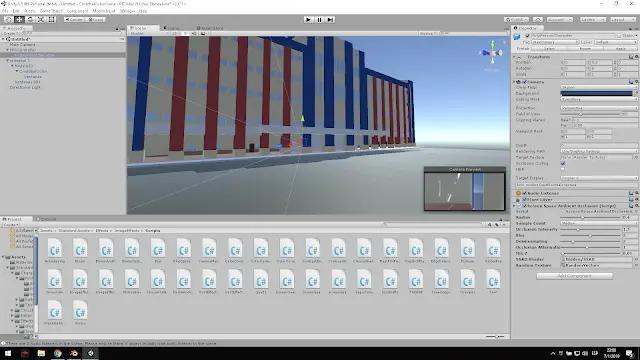Toggle Occlusion Culling checkbox

point(563,163)
